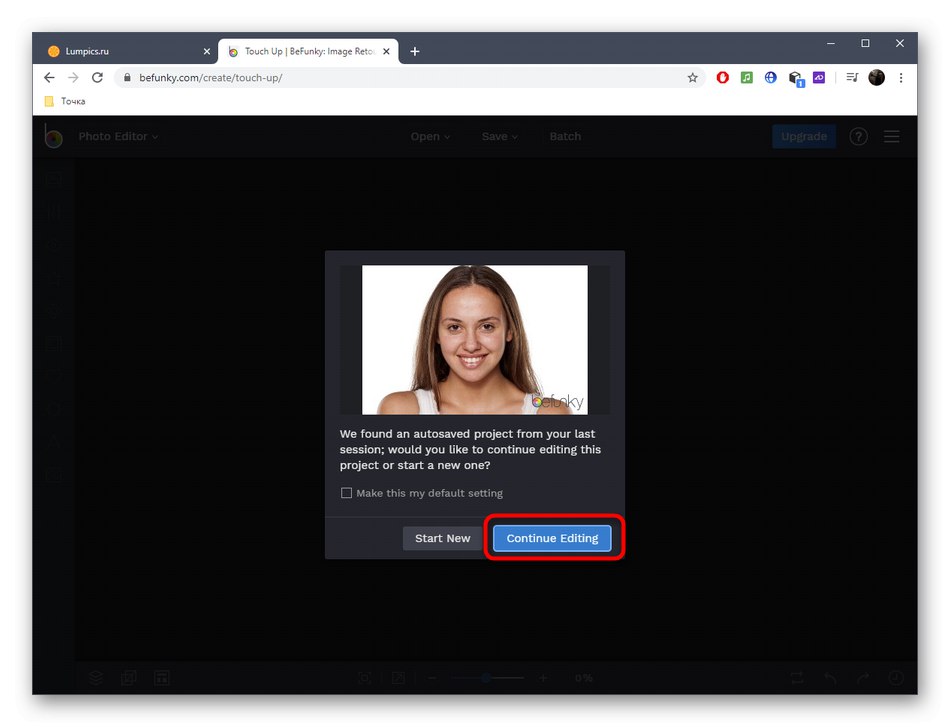Click the zoom-out minus icon
950x727 pixels.
point(432,678)
